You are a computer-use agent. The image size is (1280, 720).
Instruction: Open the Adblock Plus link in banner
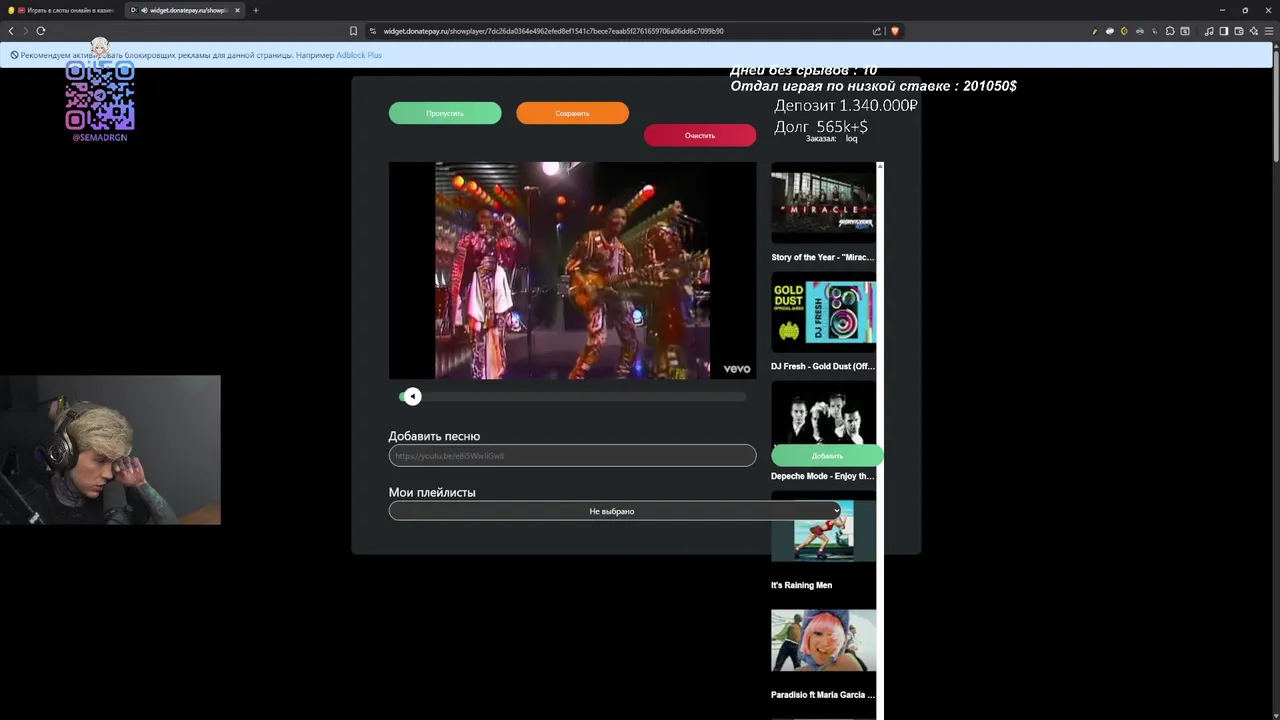(359, 55)
